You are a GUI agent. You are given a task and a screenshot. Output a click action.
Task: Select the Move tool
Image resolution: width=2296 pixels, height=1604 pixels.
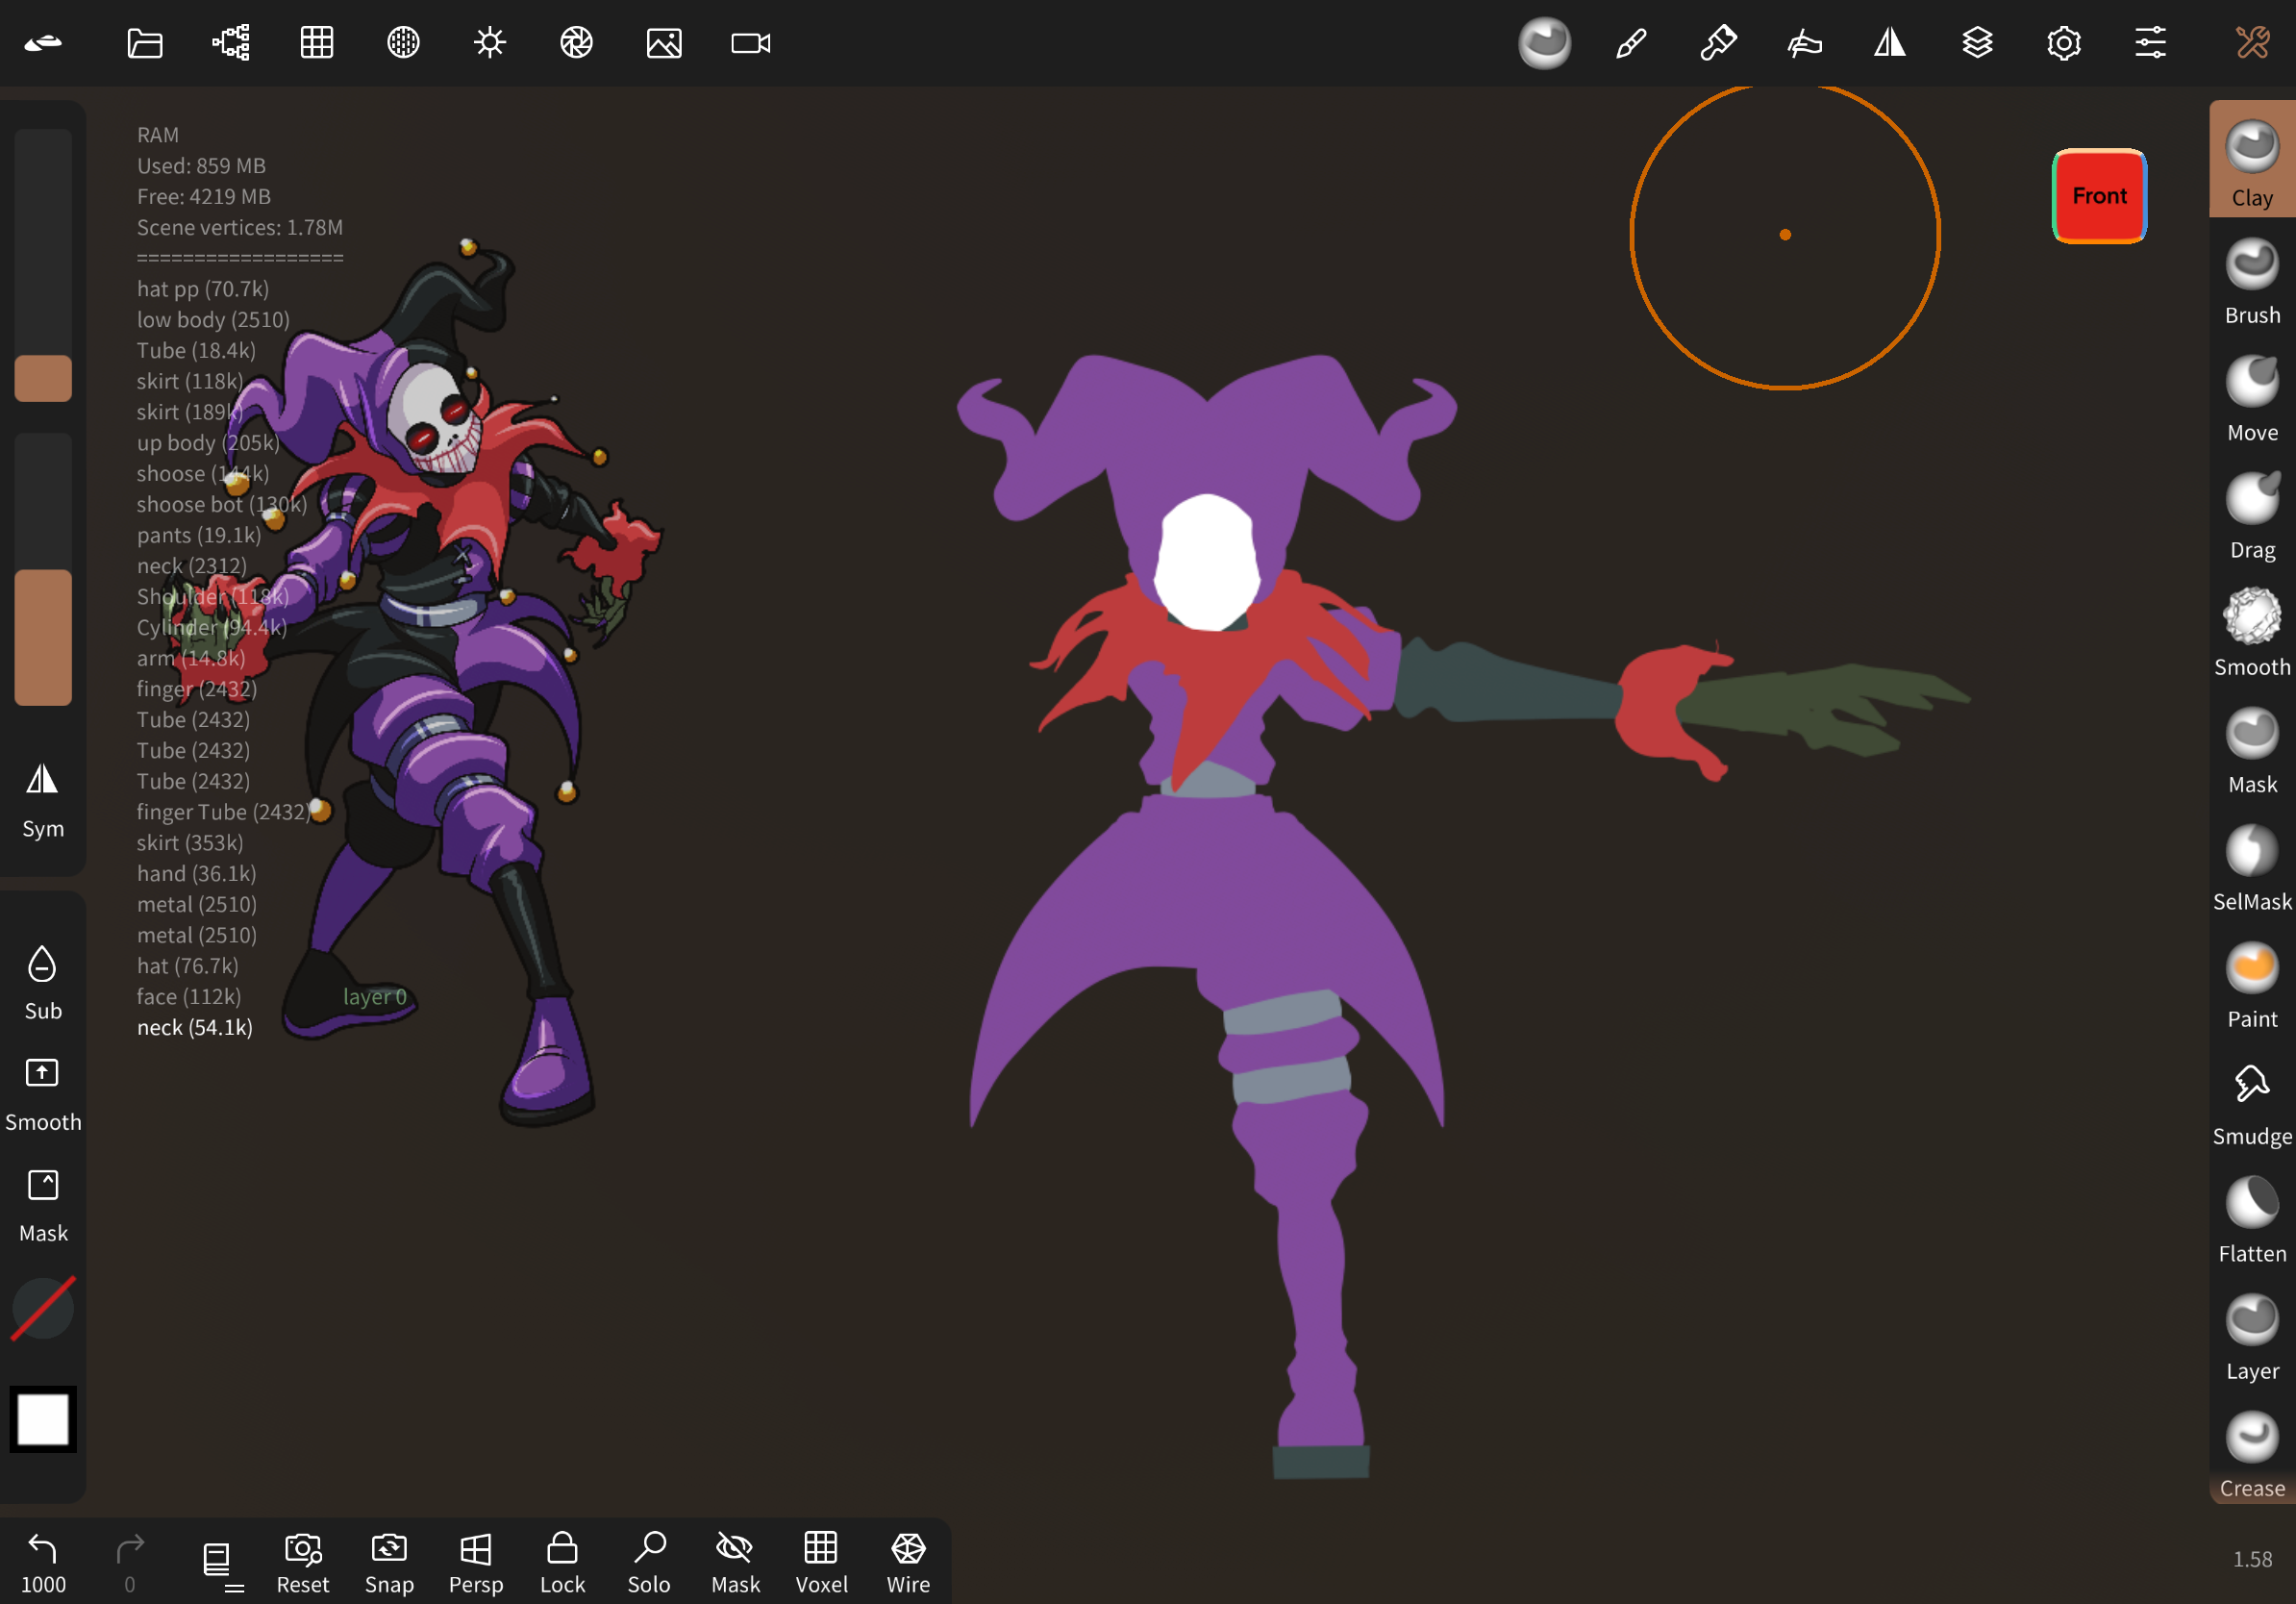click(2252, 398)
